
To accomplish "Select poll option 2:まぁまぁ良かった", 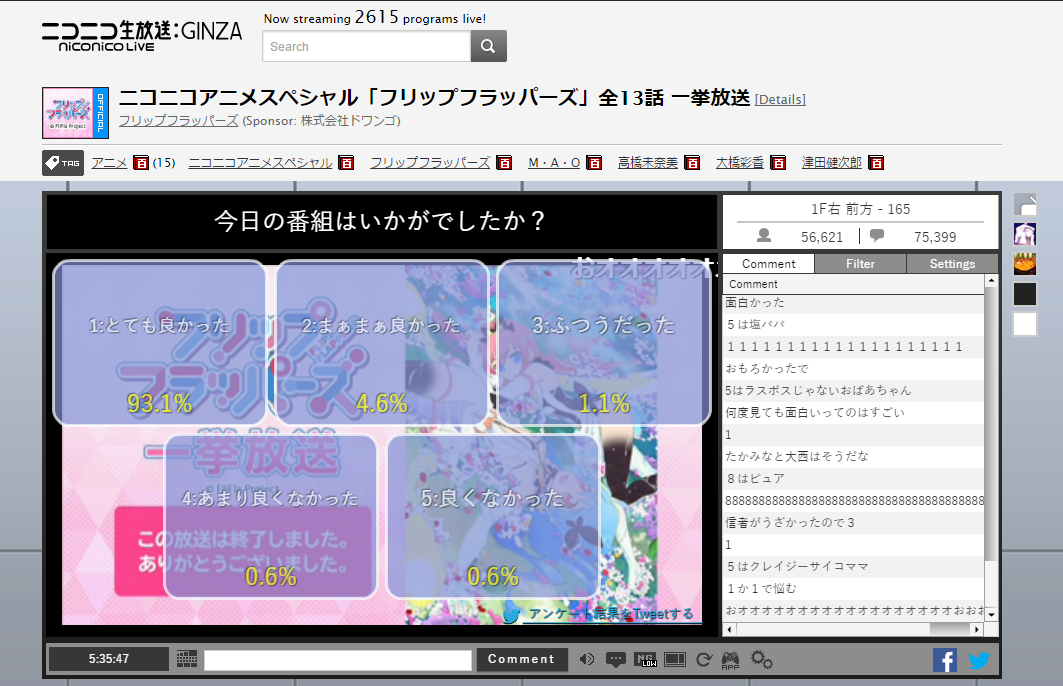I will click(x=382, y=343).
